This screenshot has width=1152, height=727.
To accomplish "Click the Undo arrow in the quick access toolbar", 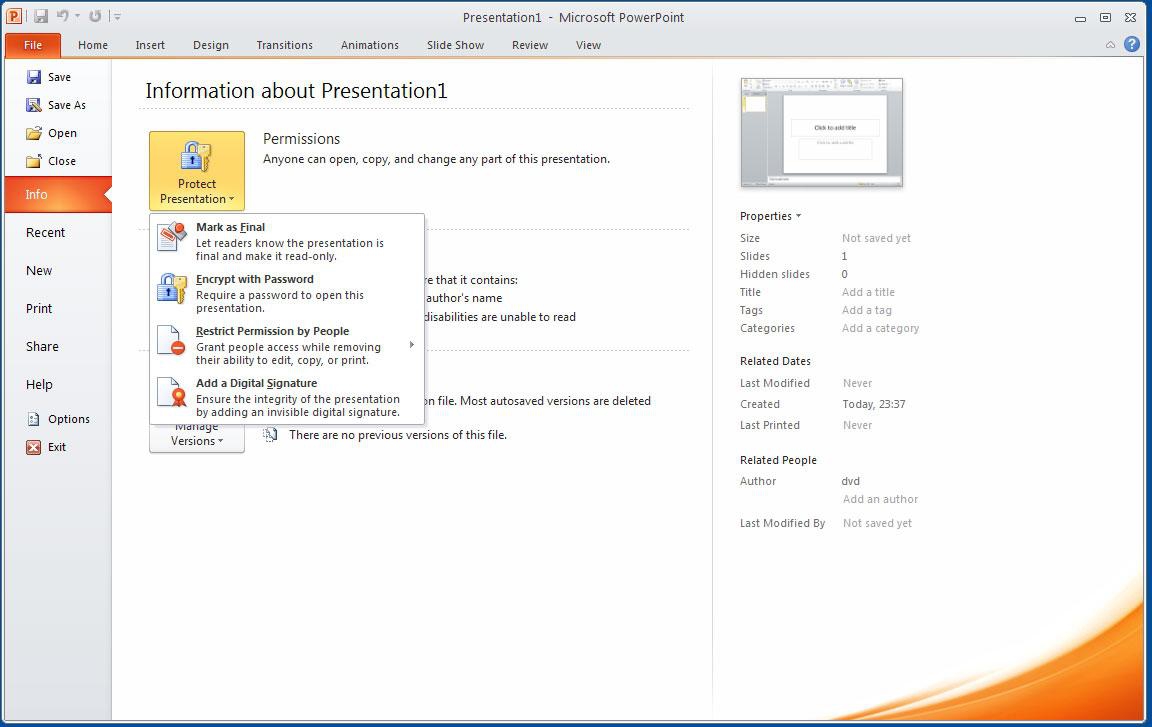I will (62, 15).
